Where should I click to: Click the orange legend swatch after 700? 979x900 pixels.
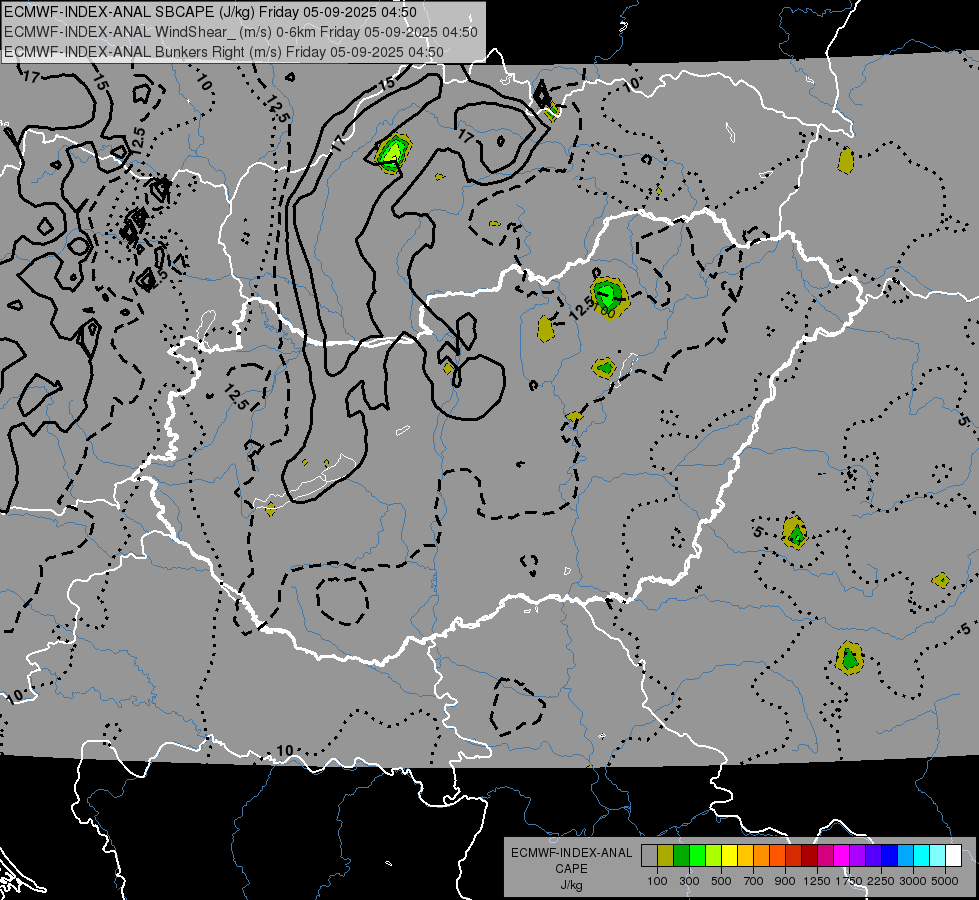click(x=762, y=856)
